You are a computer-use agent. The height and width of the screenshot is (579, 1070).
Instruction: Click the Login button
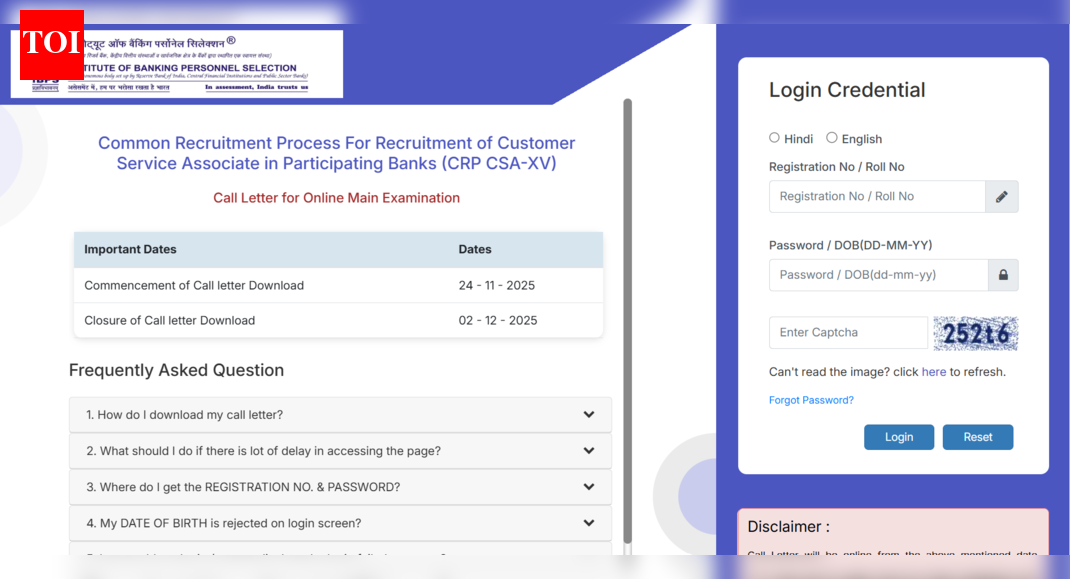coord(899,437)
